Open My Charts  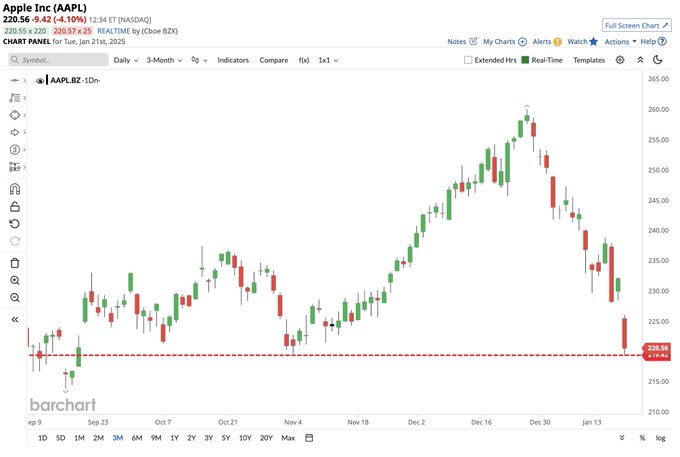505,42
